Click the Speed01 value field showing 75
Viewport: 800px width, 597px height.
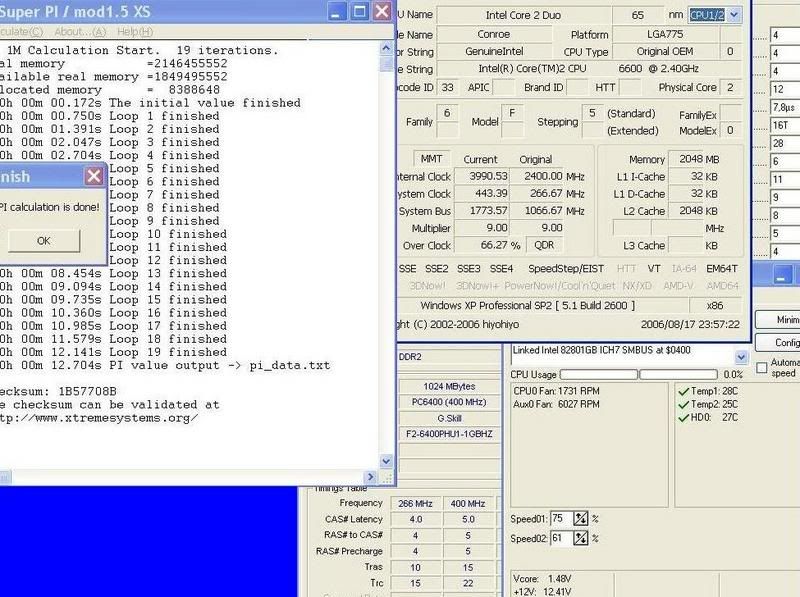[561, 518]
